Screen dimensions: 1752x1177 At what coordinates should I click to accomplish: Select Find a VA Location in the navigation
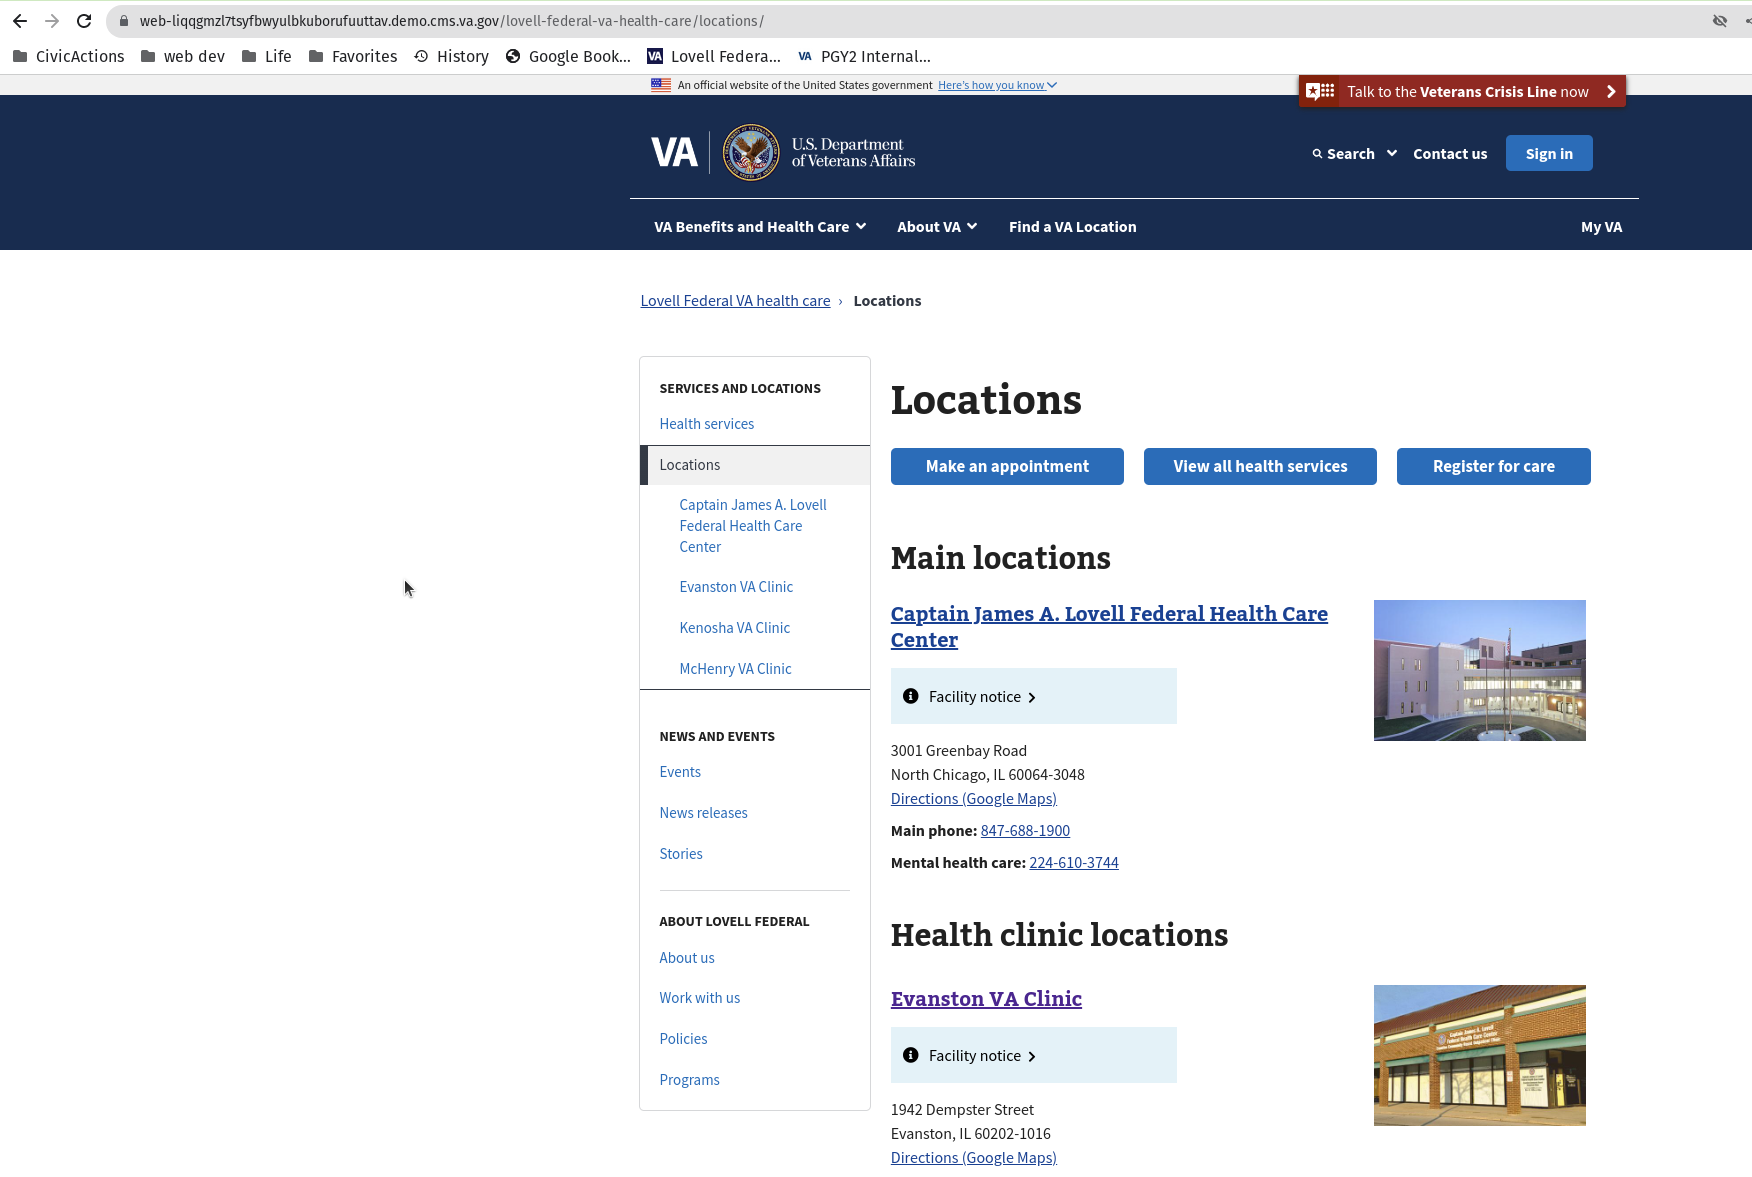pos(1072,227)
